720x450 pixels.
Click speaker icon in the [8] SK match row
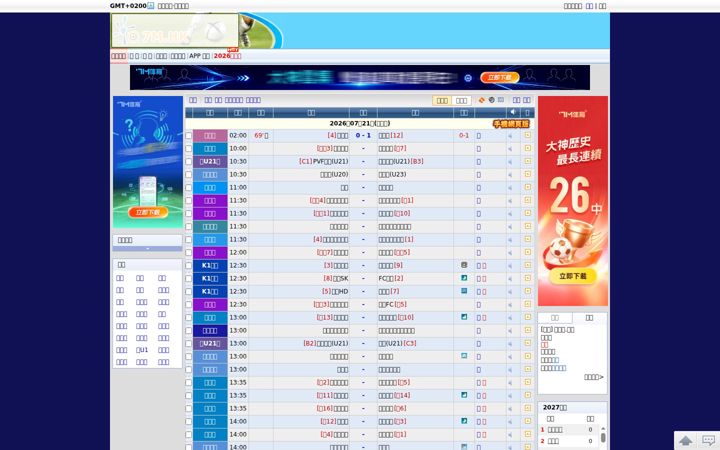510,279
